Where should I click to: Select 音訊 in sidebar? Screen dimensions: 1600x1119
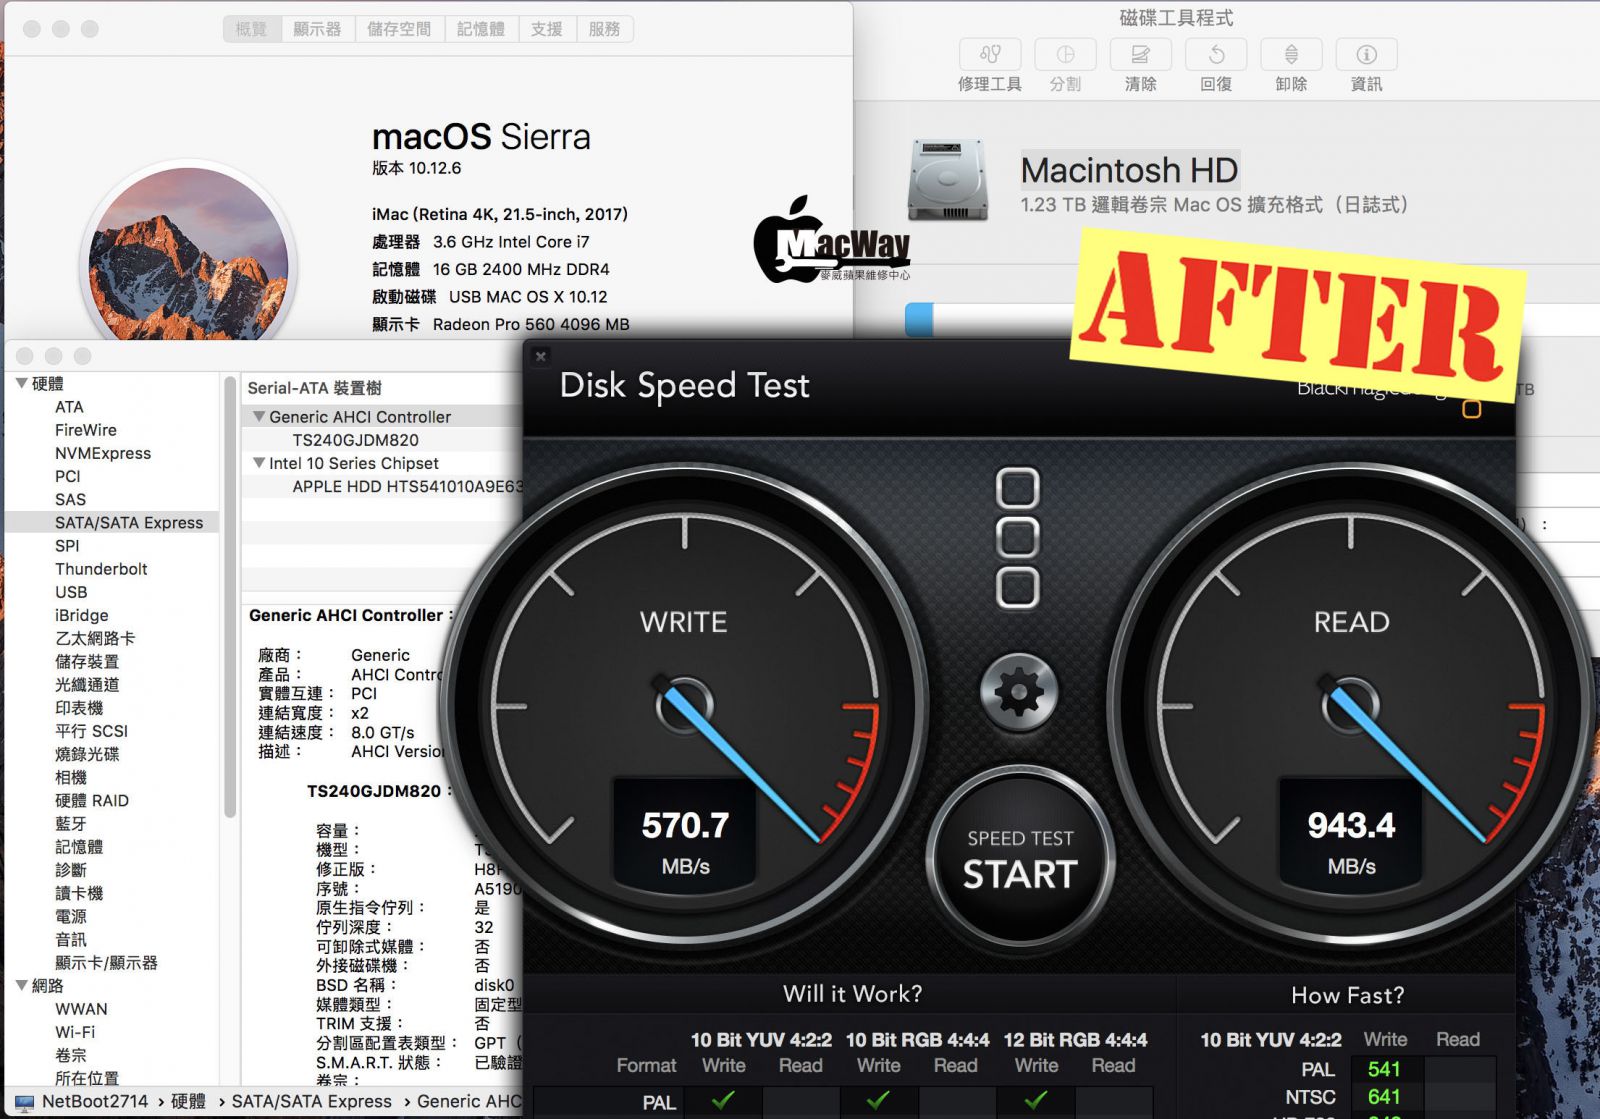pos(70,939)
